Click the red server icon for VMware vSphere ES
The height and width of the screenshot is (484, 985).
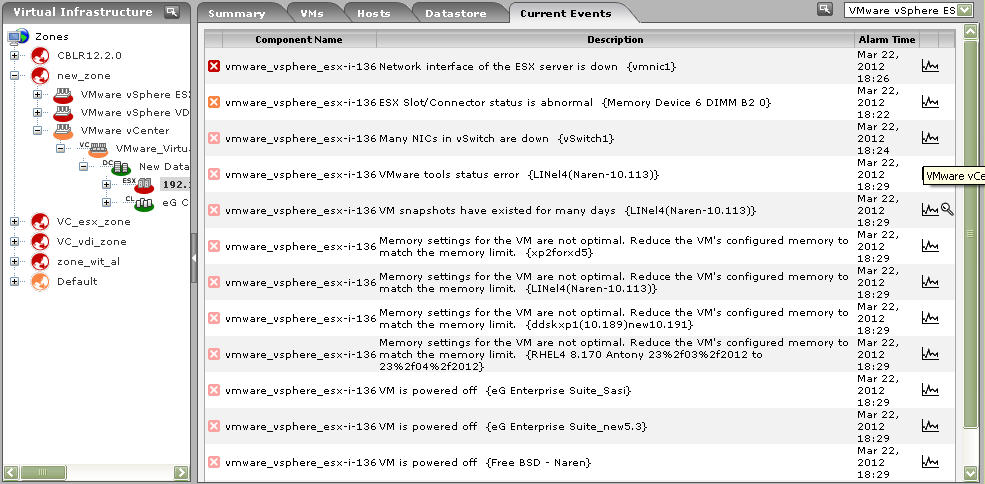[63, 96]
